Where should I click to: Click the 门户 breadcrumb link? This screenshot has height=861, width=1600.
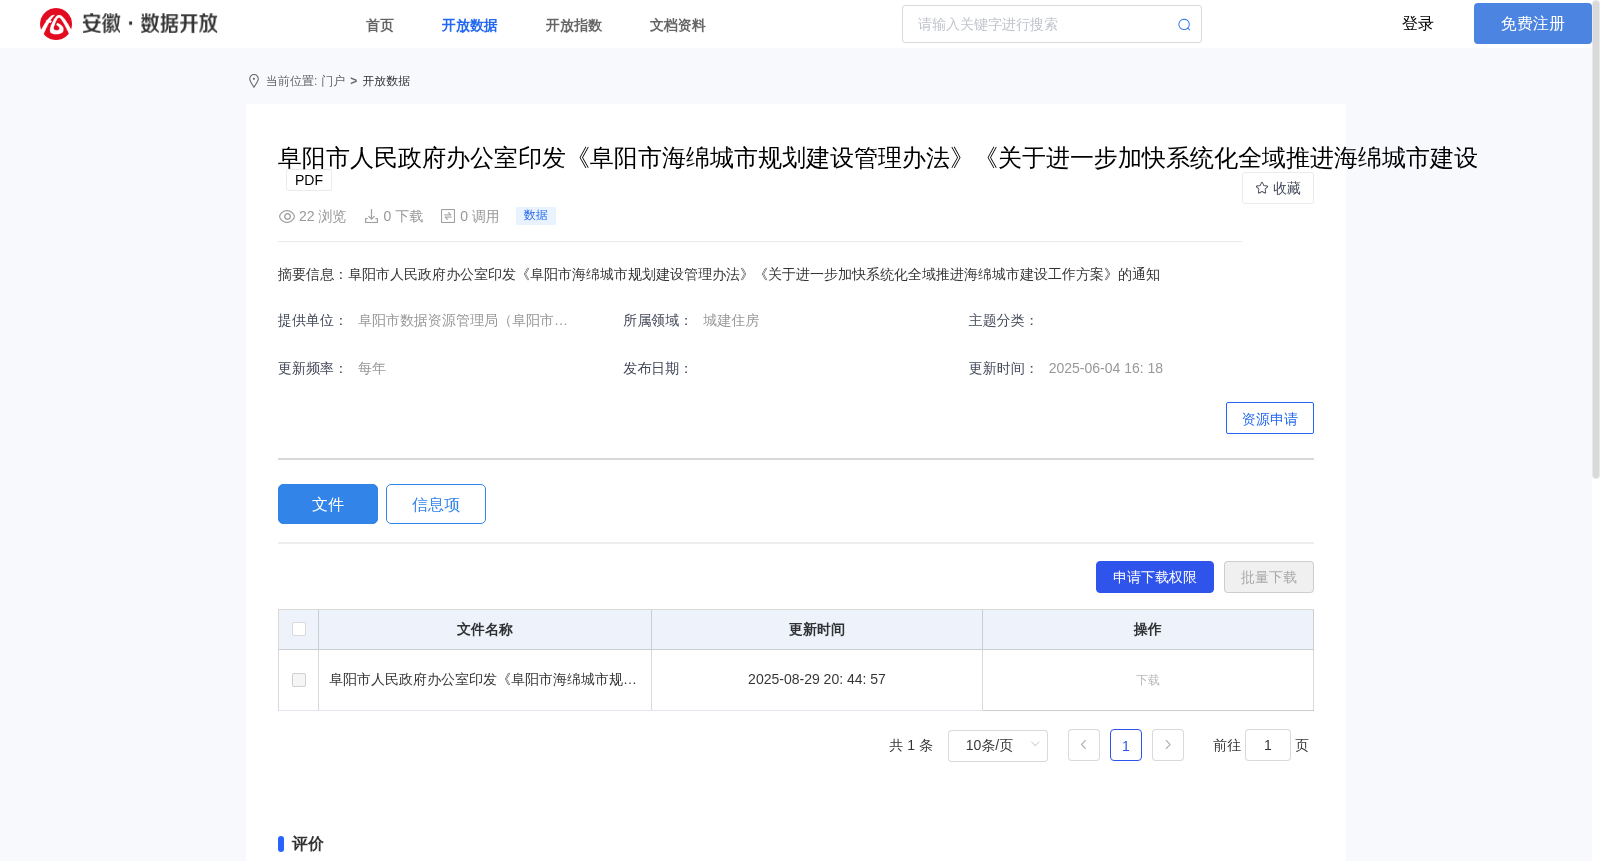(333, 81)
